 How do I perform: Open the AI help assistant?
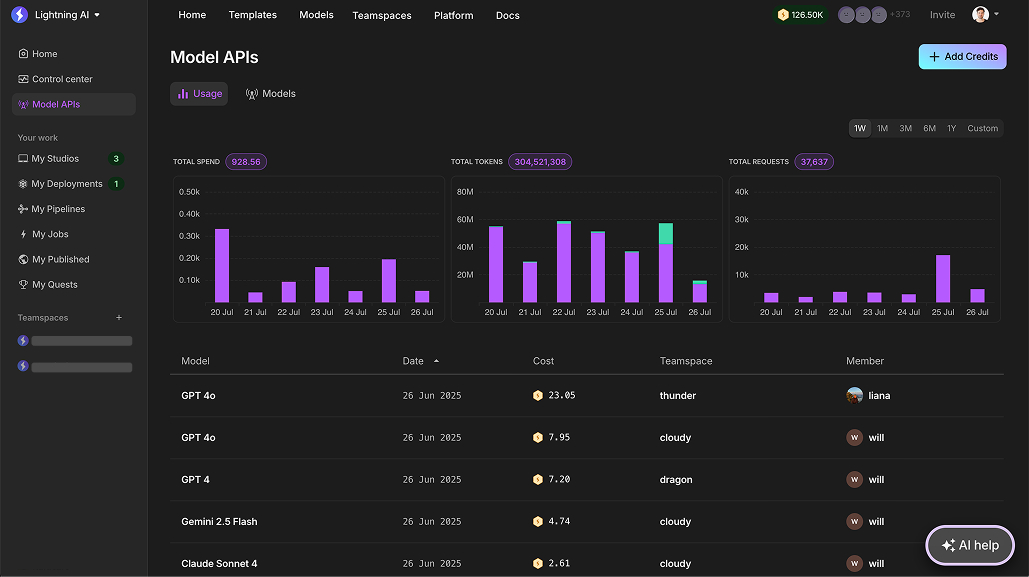[970, 545]
